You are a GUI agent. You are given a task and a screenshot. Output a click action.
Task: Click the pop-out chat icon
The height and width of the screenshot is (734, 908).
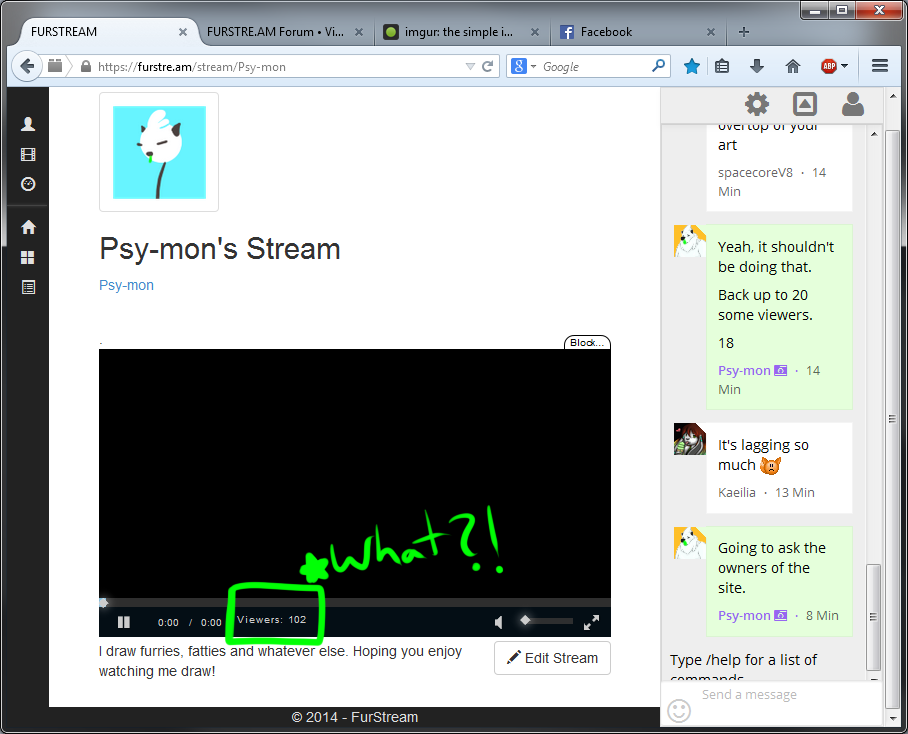tap(804, 104)
